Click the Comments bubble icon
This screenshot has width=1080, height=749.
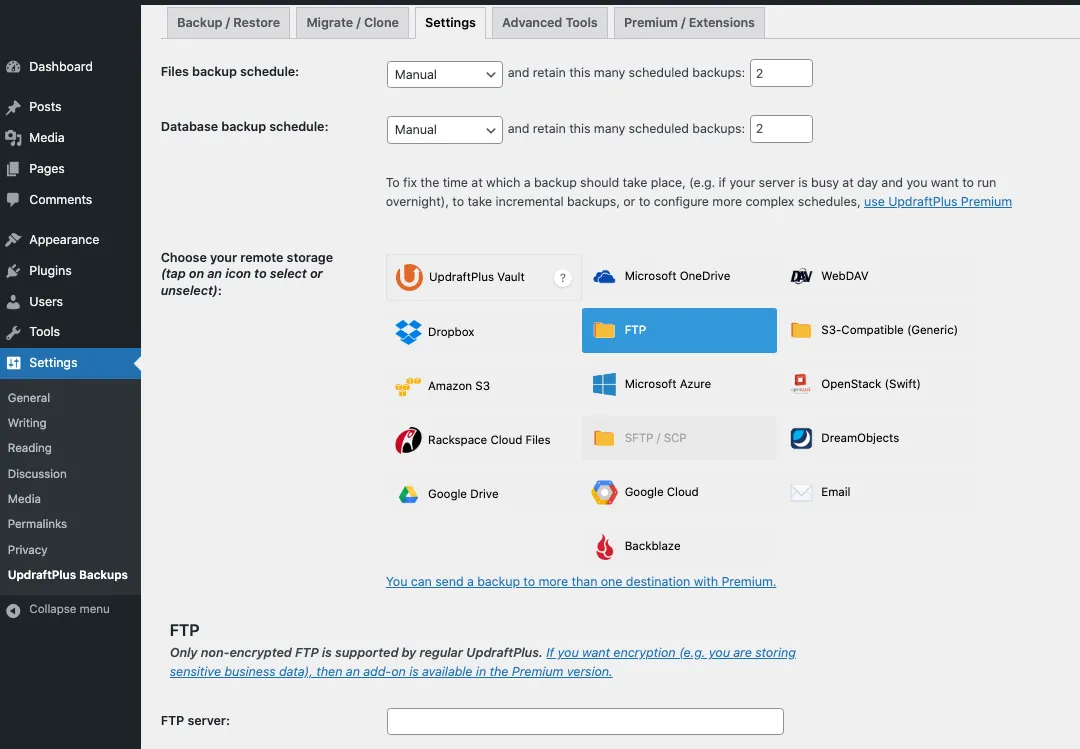point(13,200)
